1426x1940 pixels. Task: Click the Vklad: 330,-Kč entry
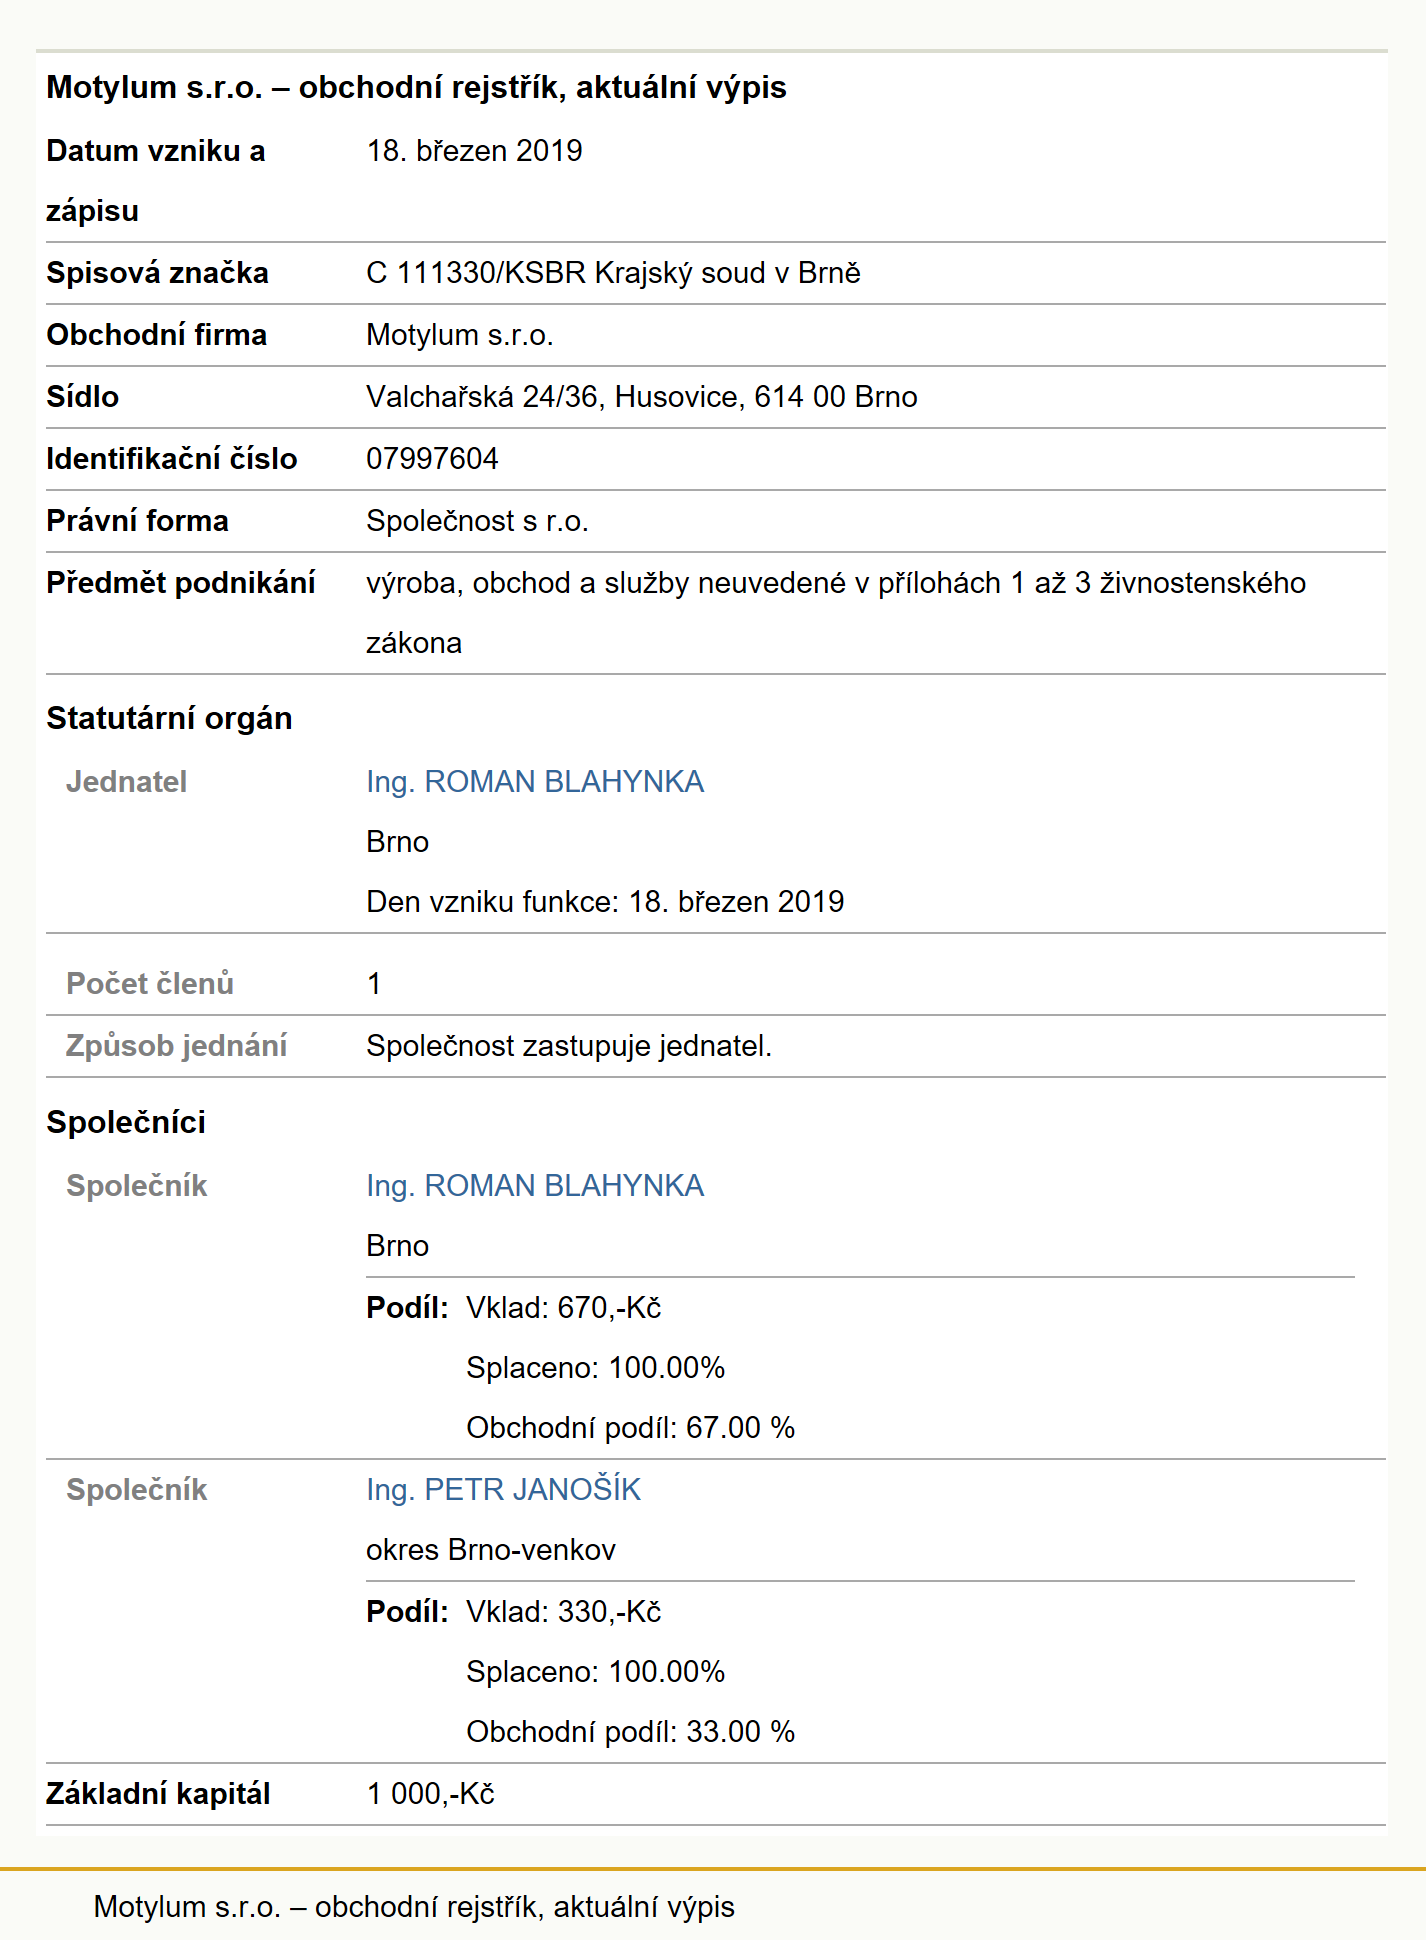click(x=564, y=1612)
